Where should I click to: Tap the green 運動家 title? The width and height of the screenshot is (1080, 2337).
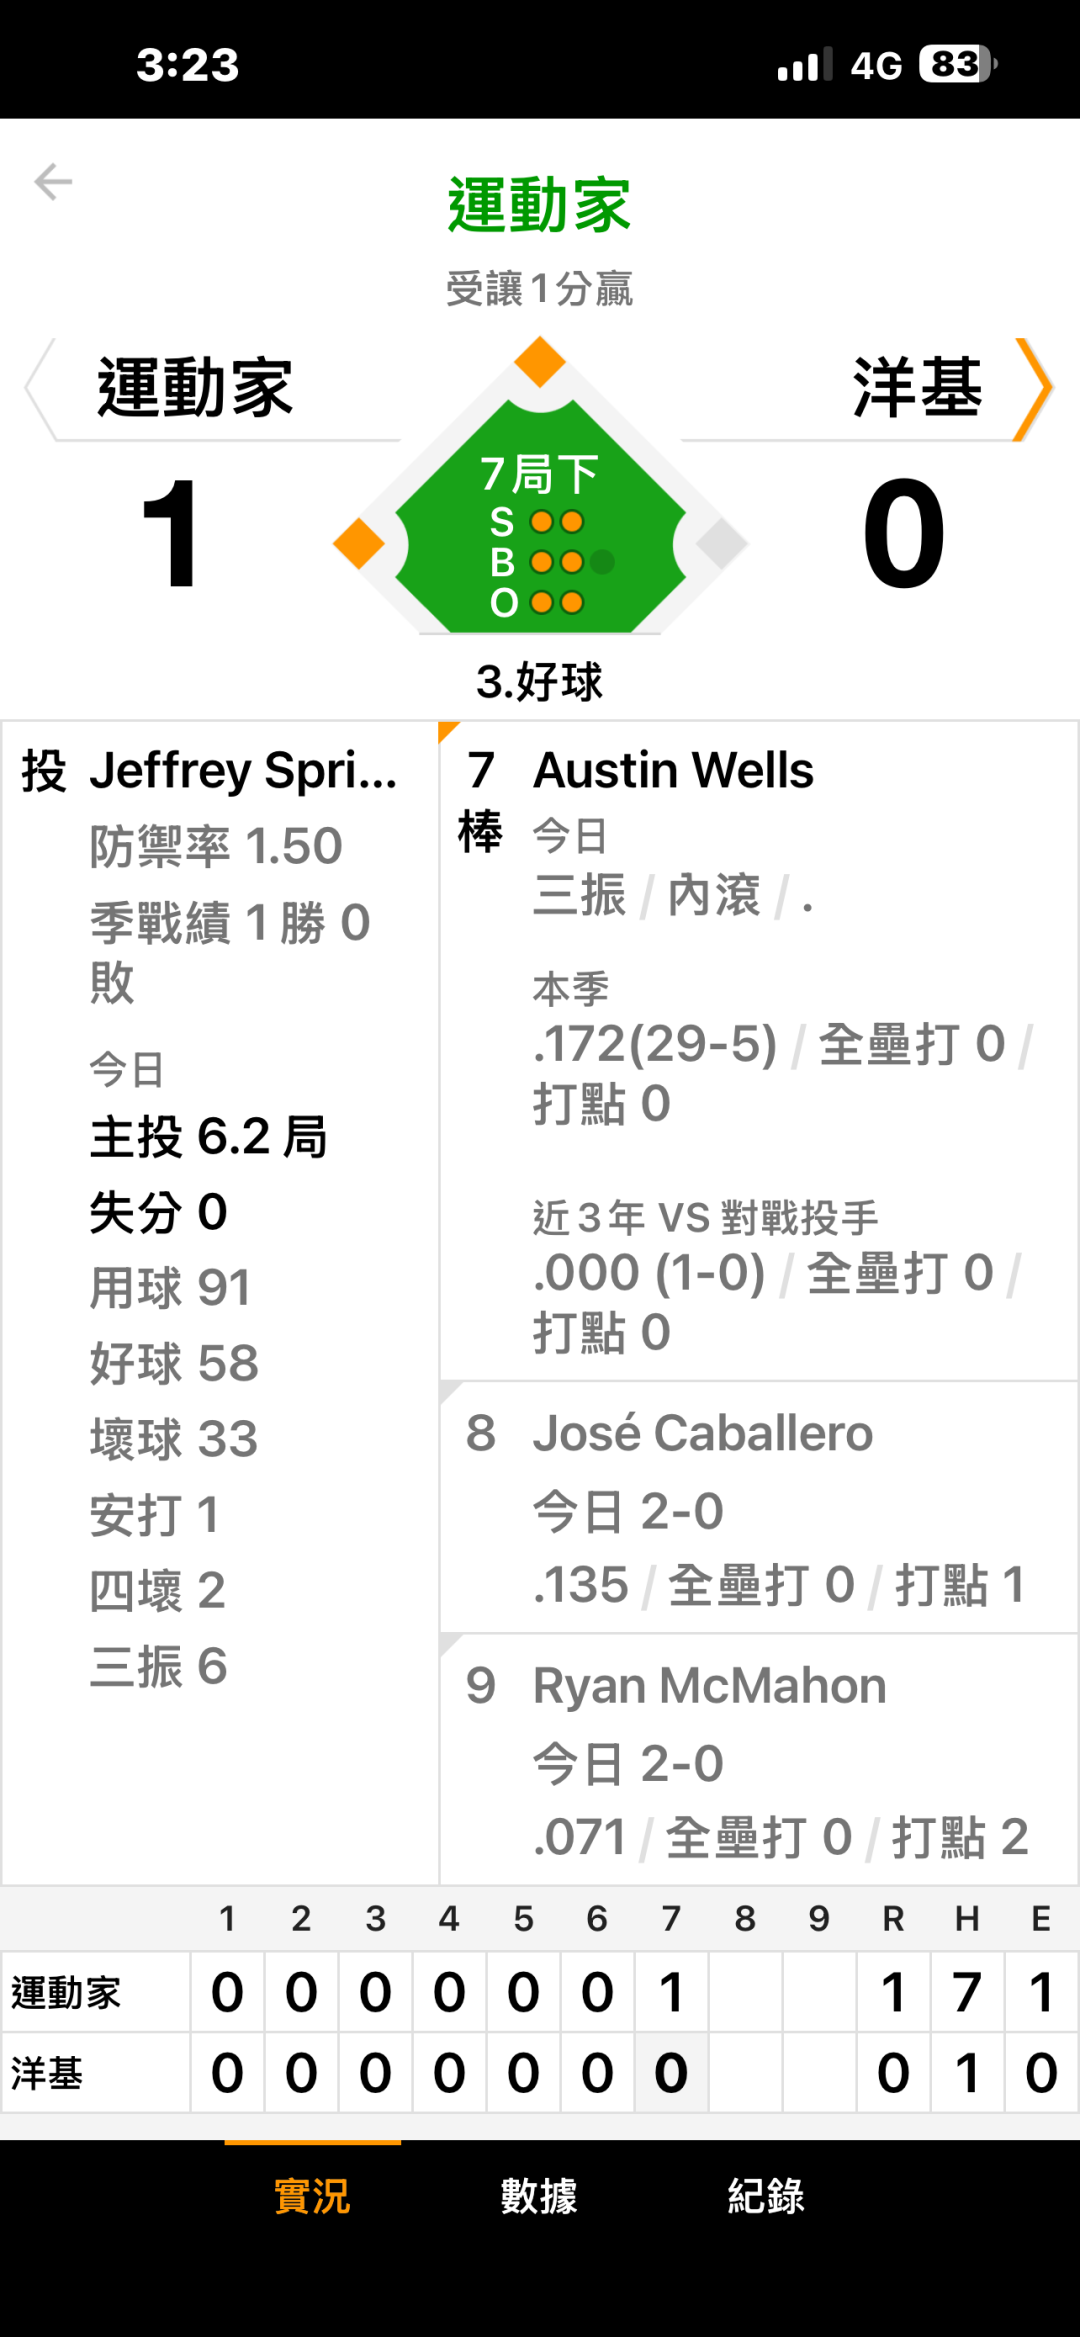(x=539, y=206)
